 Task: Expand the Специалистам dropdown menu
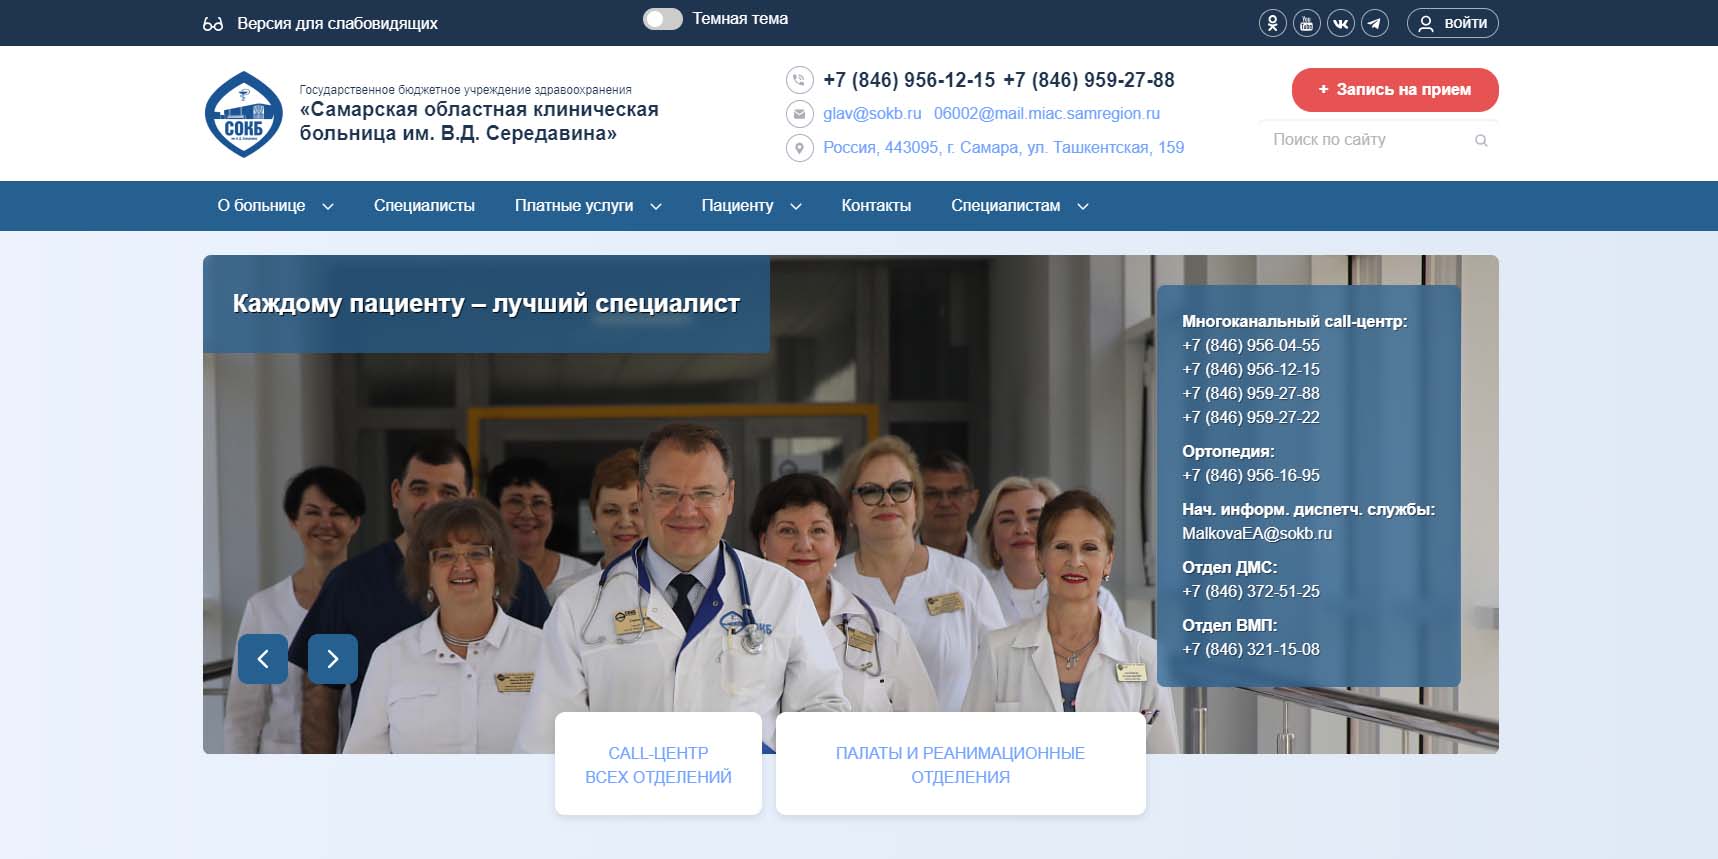pos(1019,206)
